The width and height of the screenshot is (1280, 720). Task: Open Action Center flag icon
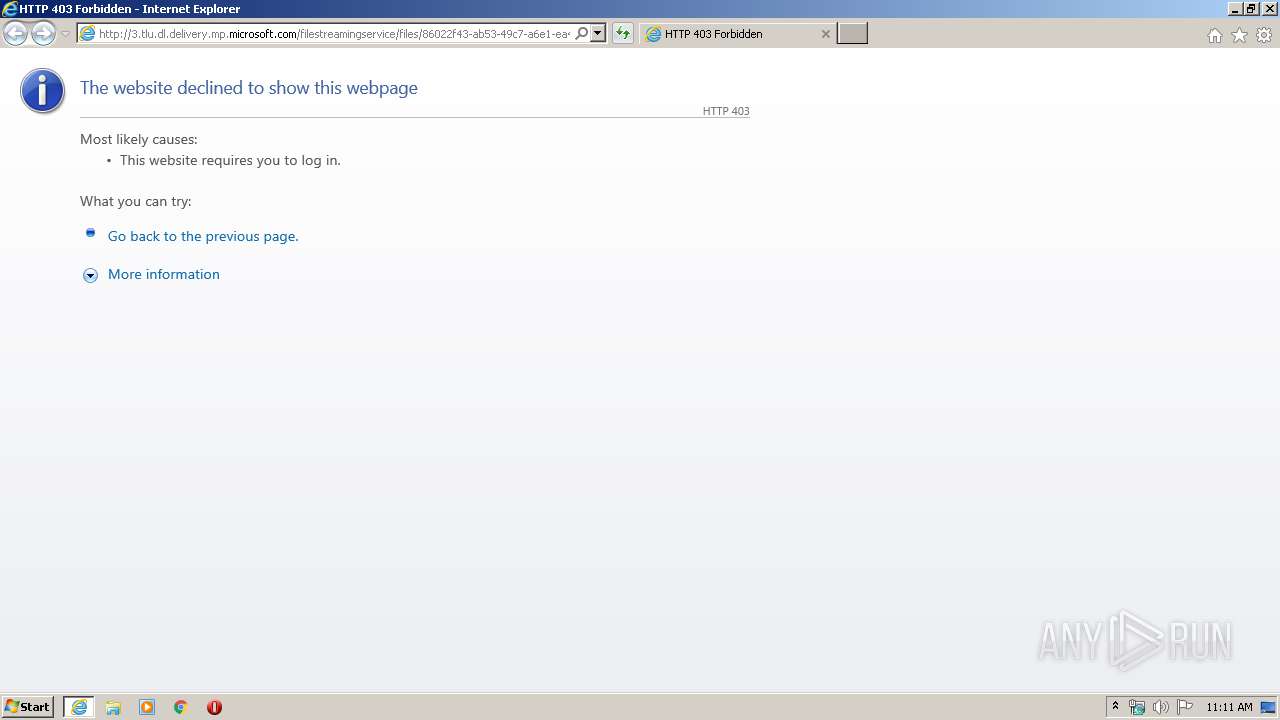(1185, 707)
